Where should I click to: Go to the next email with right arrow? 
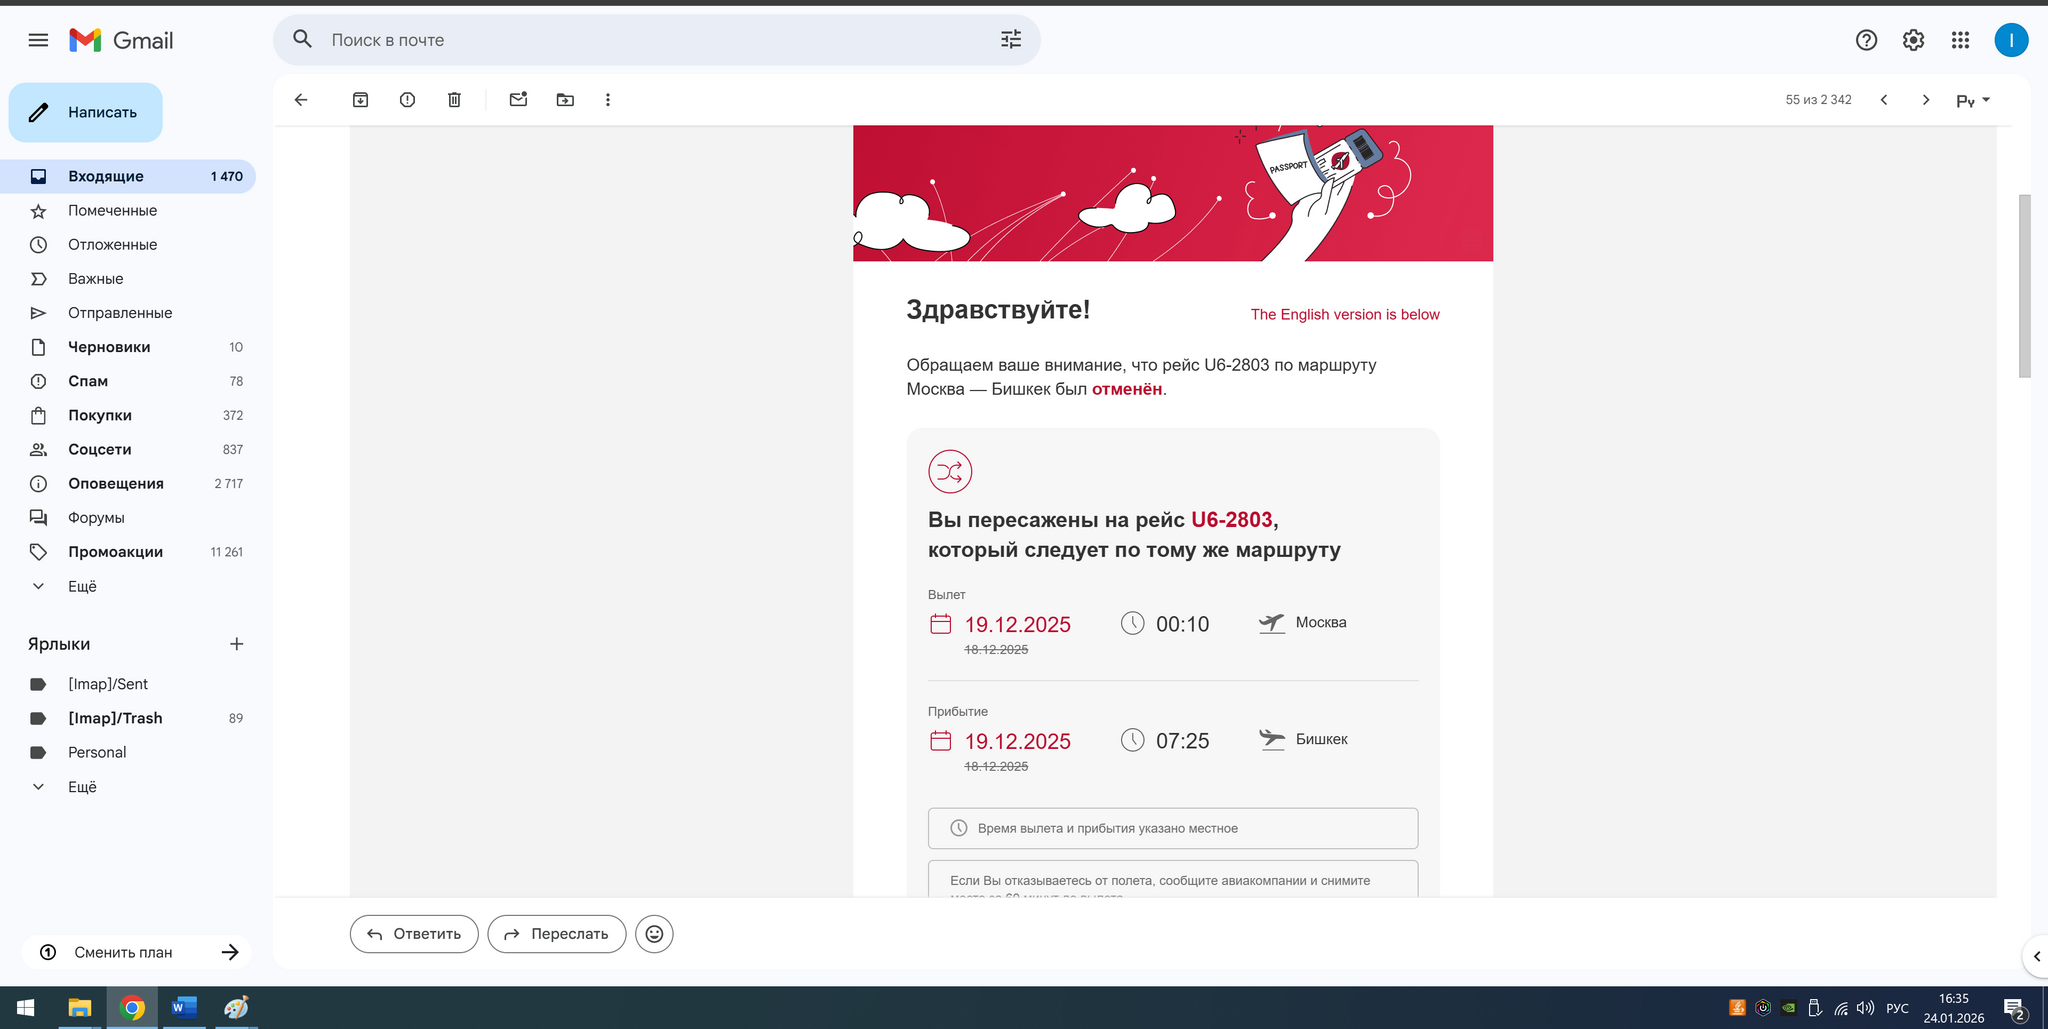point(1925,99)
